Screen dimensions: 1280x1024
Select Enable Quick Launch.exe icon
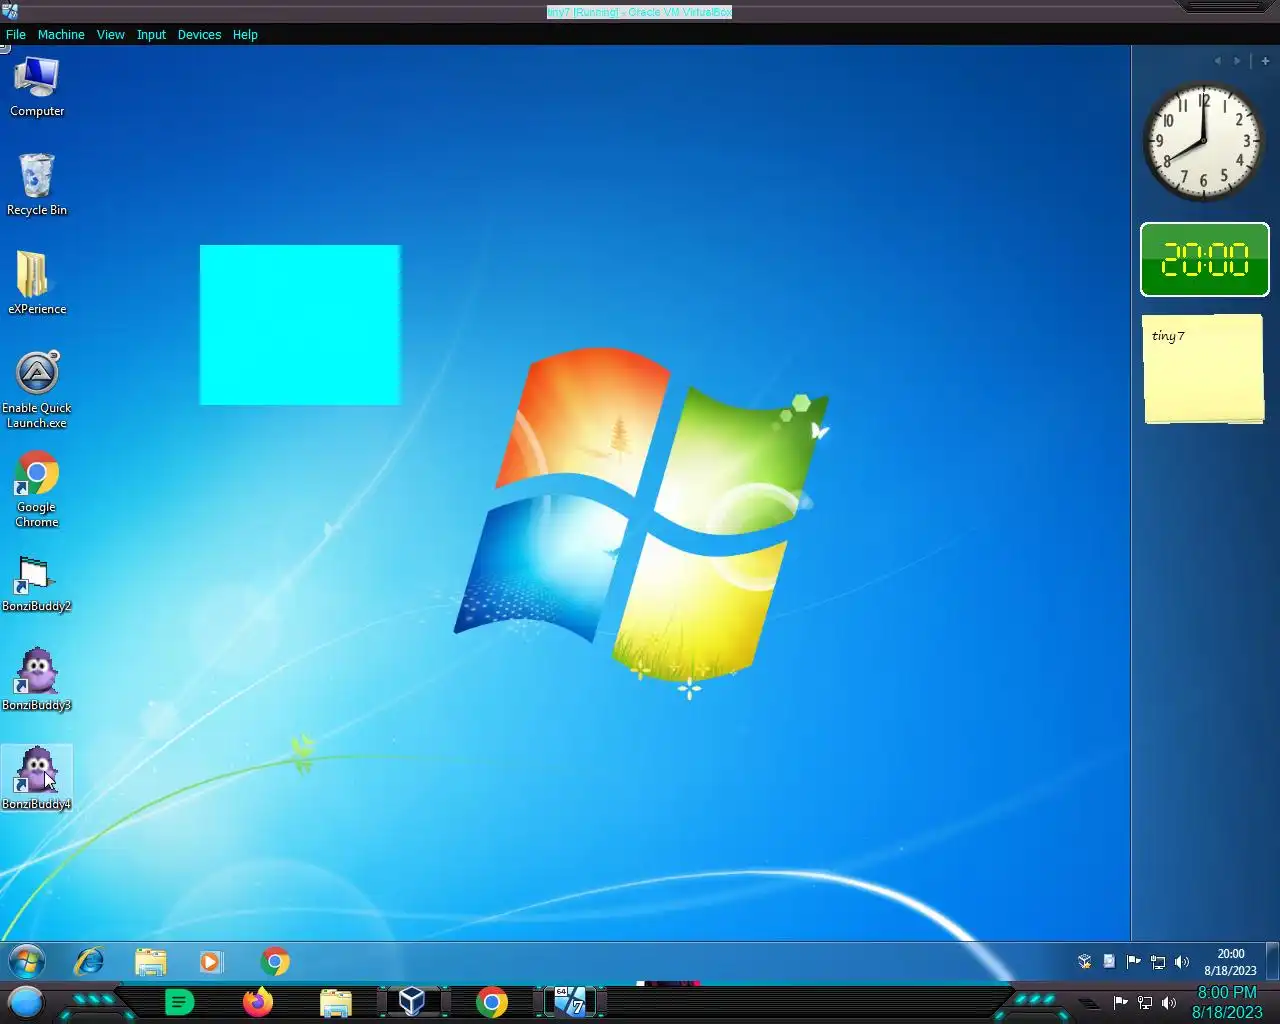(37, 390)
